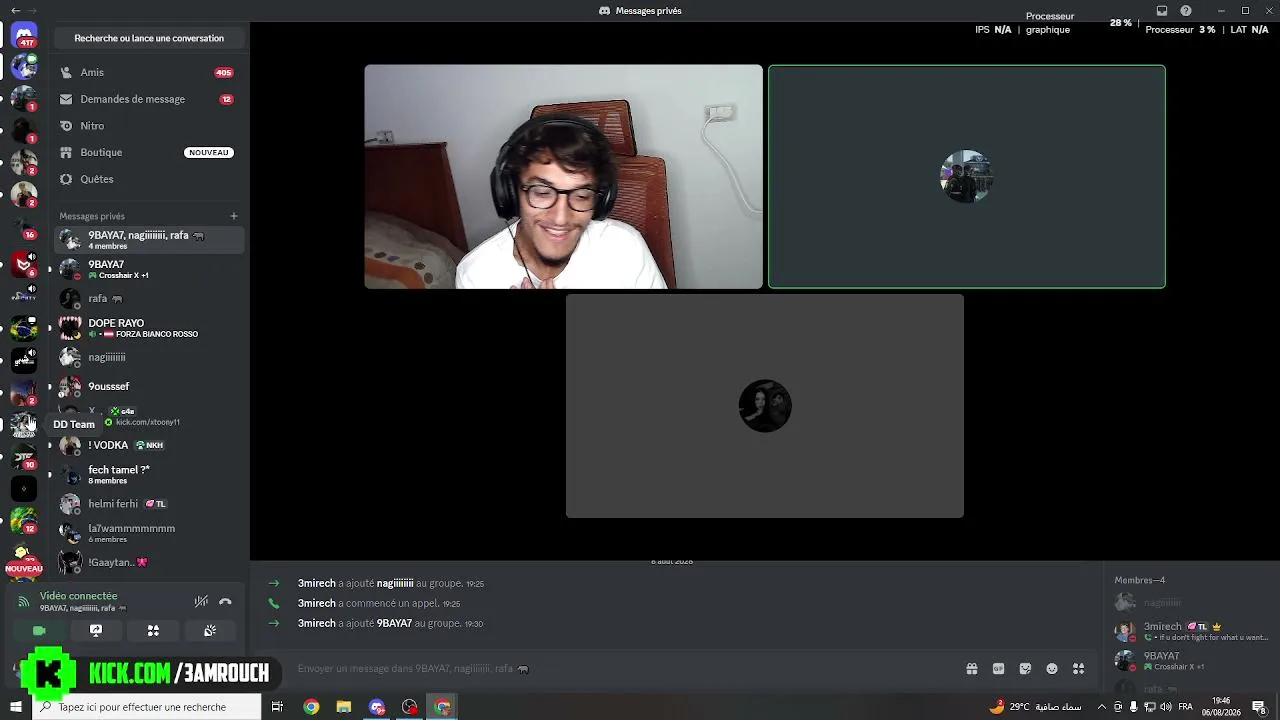The width and height of the screenshot is (1280, 720).
Task: Open File Explorer from the taskbar
Action: [344, 707]
